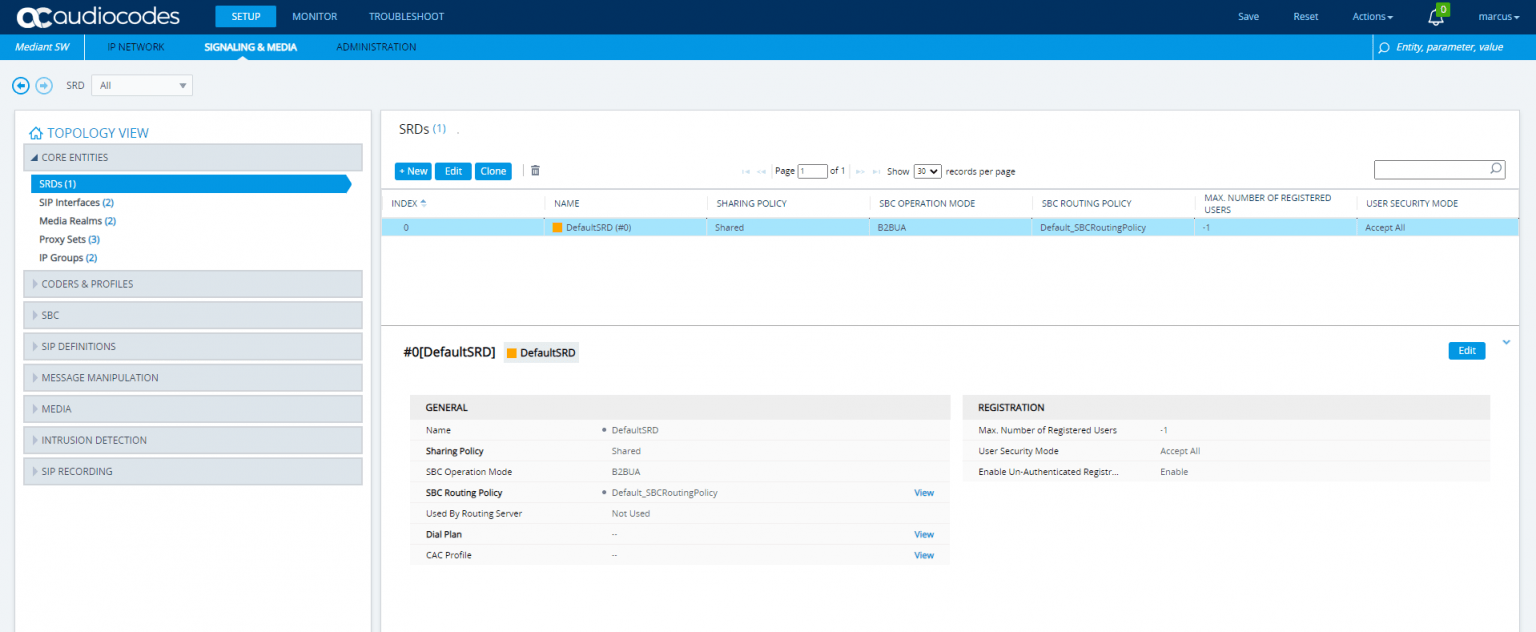Switch to the Monitor tab
The image size is (1536, 632).
click(x=314, y=17)
